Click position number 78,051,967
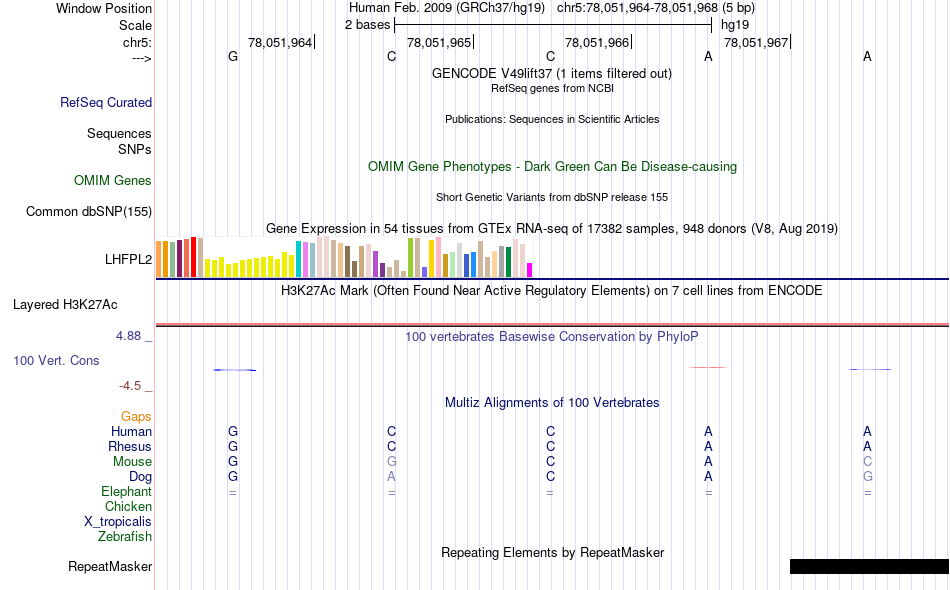This screenshot has height=590, width=950. pyautogui.click(x=756, y=42)
